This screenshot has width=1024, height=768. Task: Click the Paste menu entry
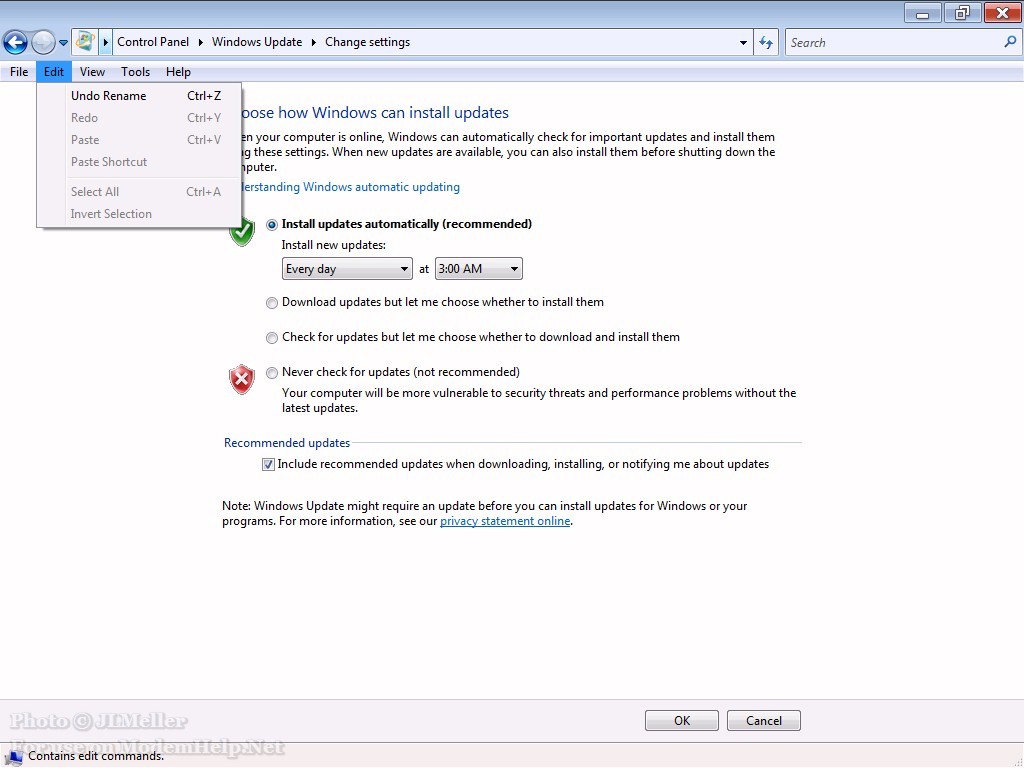pyautogui.click(x=140, y=140)
